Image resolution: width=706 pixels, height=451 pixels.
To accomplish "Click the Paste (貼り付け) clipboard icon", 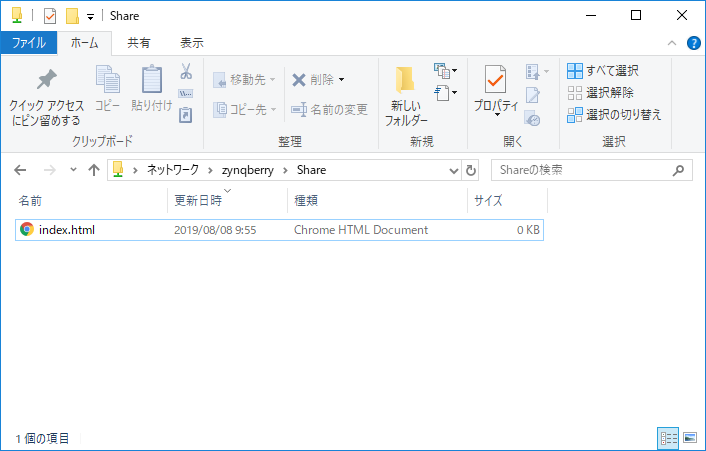I will tap(152, 81).
